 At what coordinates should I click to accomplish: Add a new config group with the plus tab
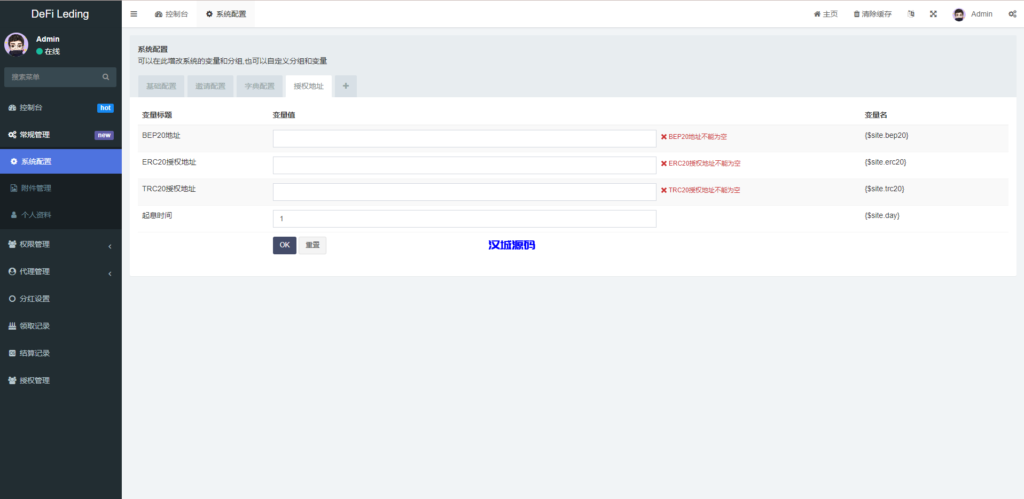click(346, 87)
